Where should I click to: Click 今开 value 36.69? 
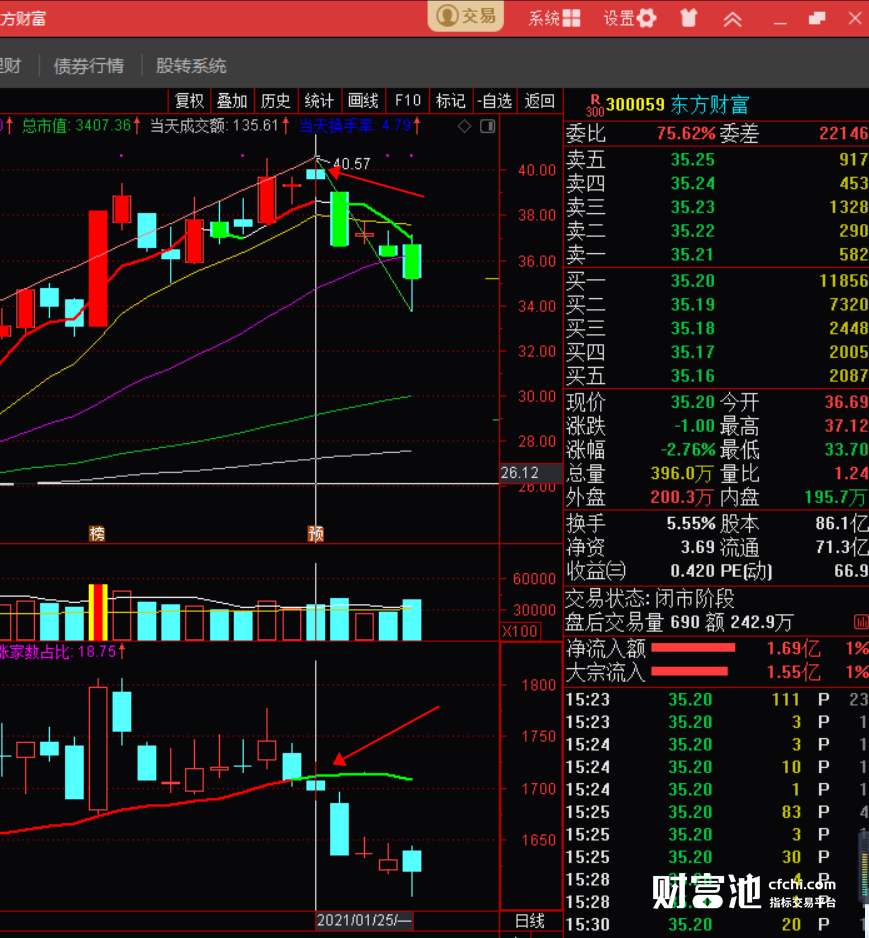846,402
